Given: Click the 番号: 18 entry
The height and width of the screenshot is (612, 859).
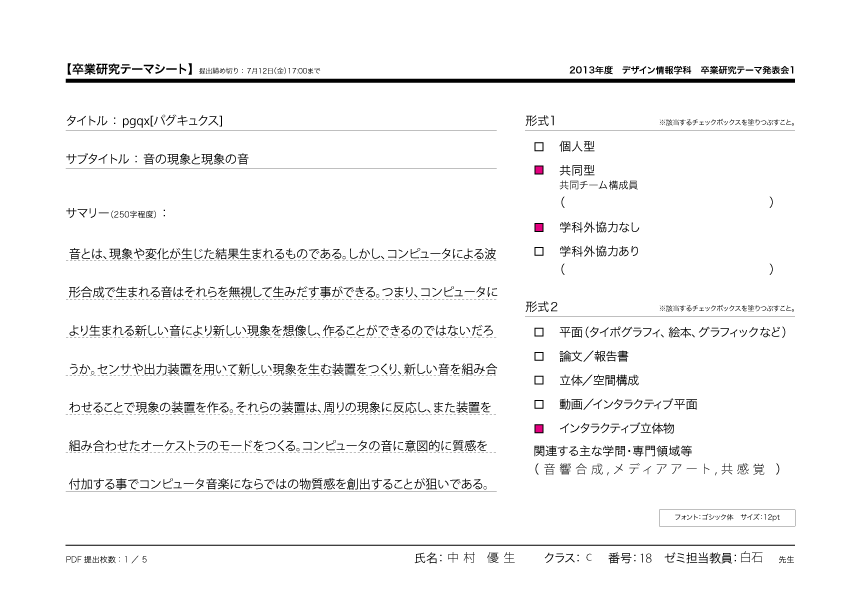Looking at the screenshot, I should coord(630,558).
